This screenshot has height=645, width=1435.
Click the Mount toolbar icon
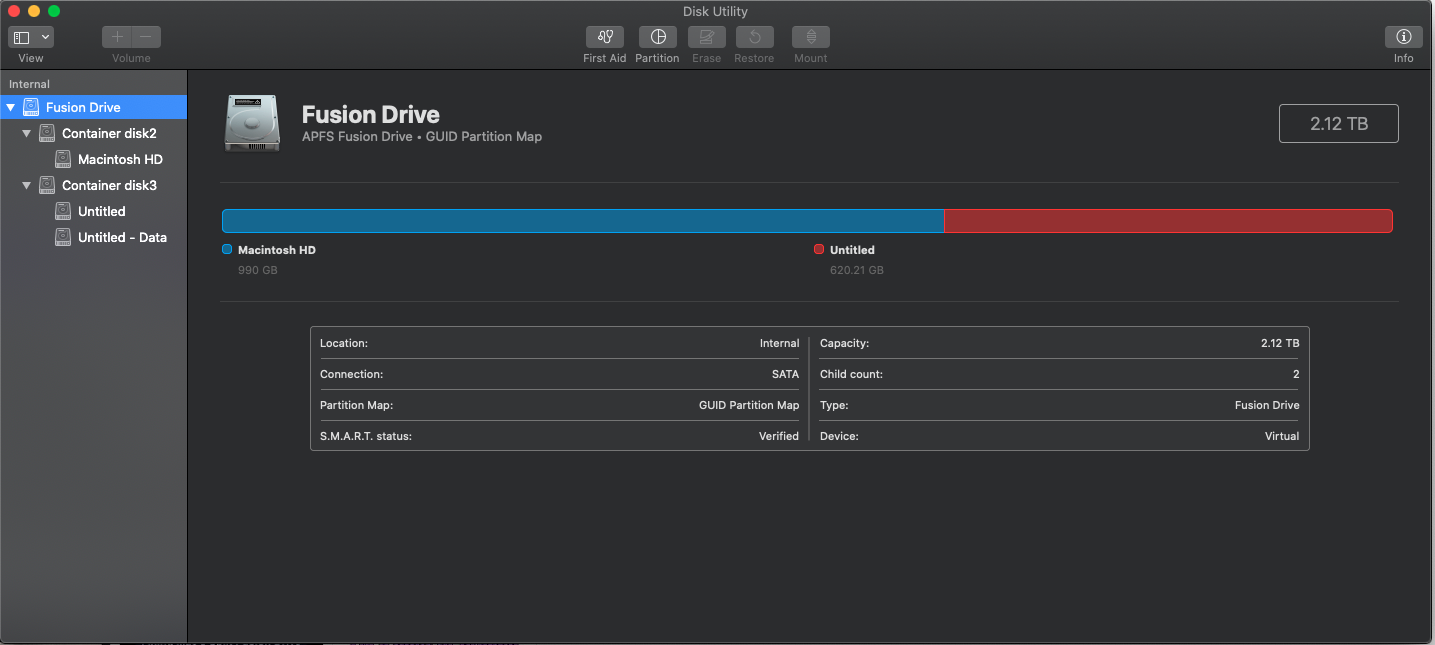810,37
